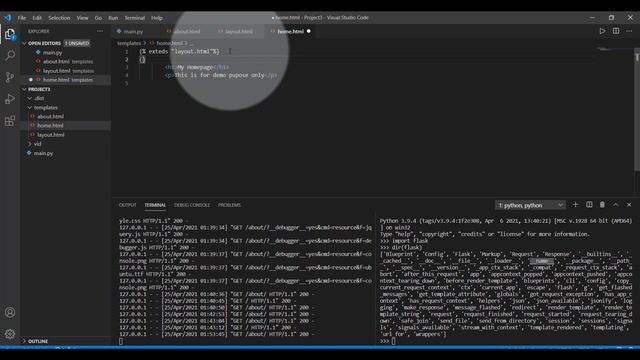The width and height of the screenshot is (640, 360).
Task: Click the 1 UNSAVED badge
Action: [77, 43]
